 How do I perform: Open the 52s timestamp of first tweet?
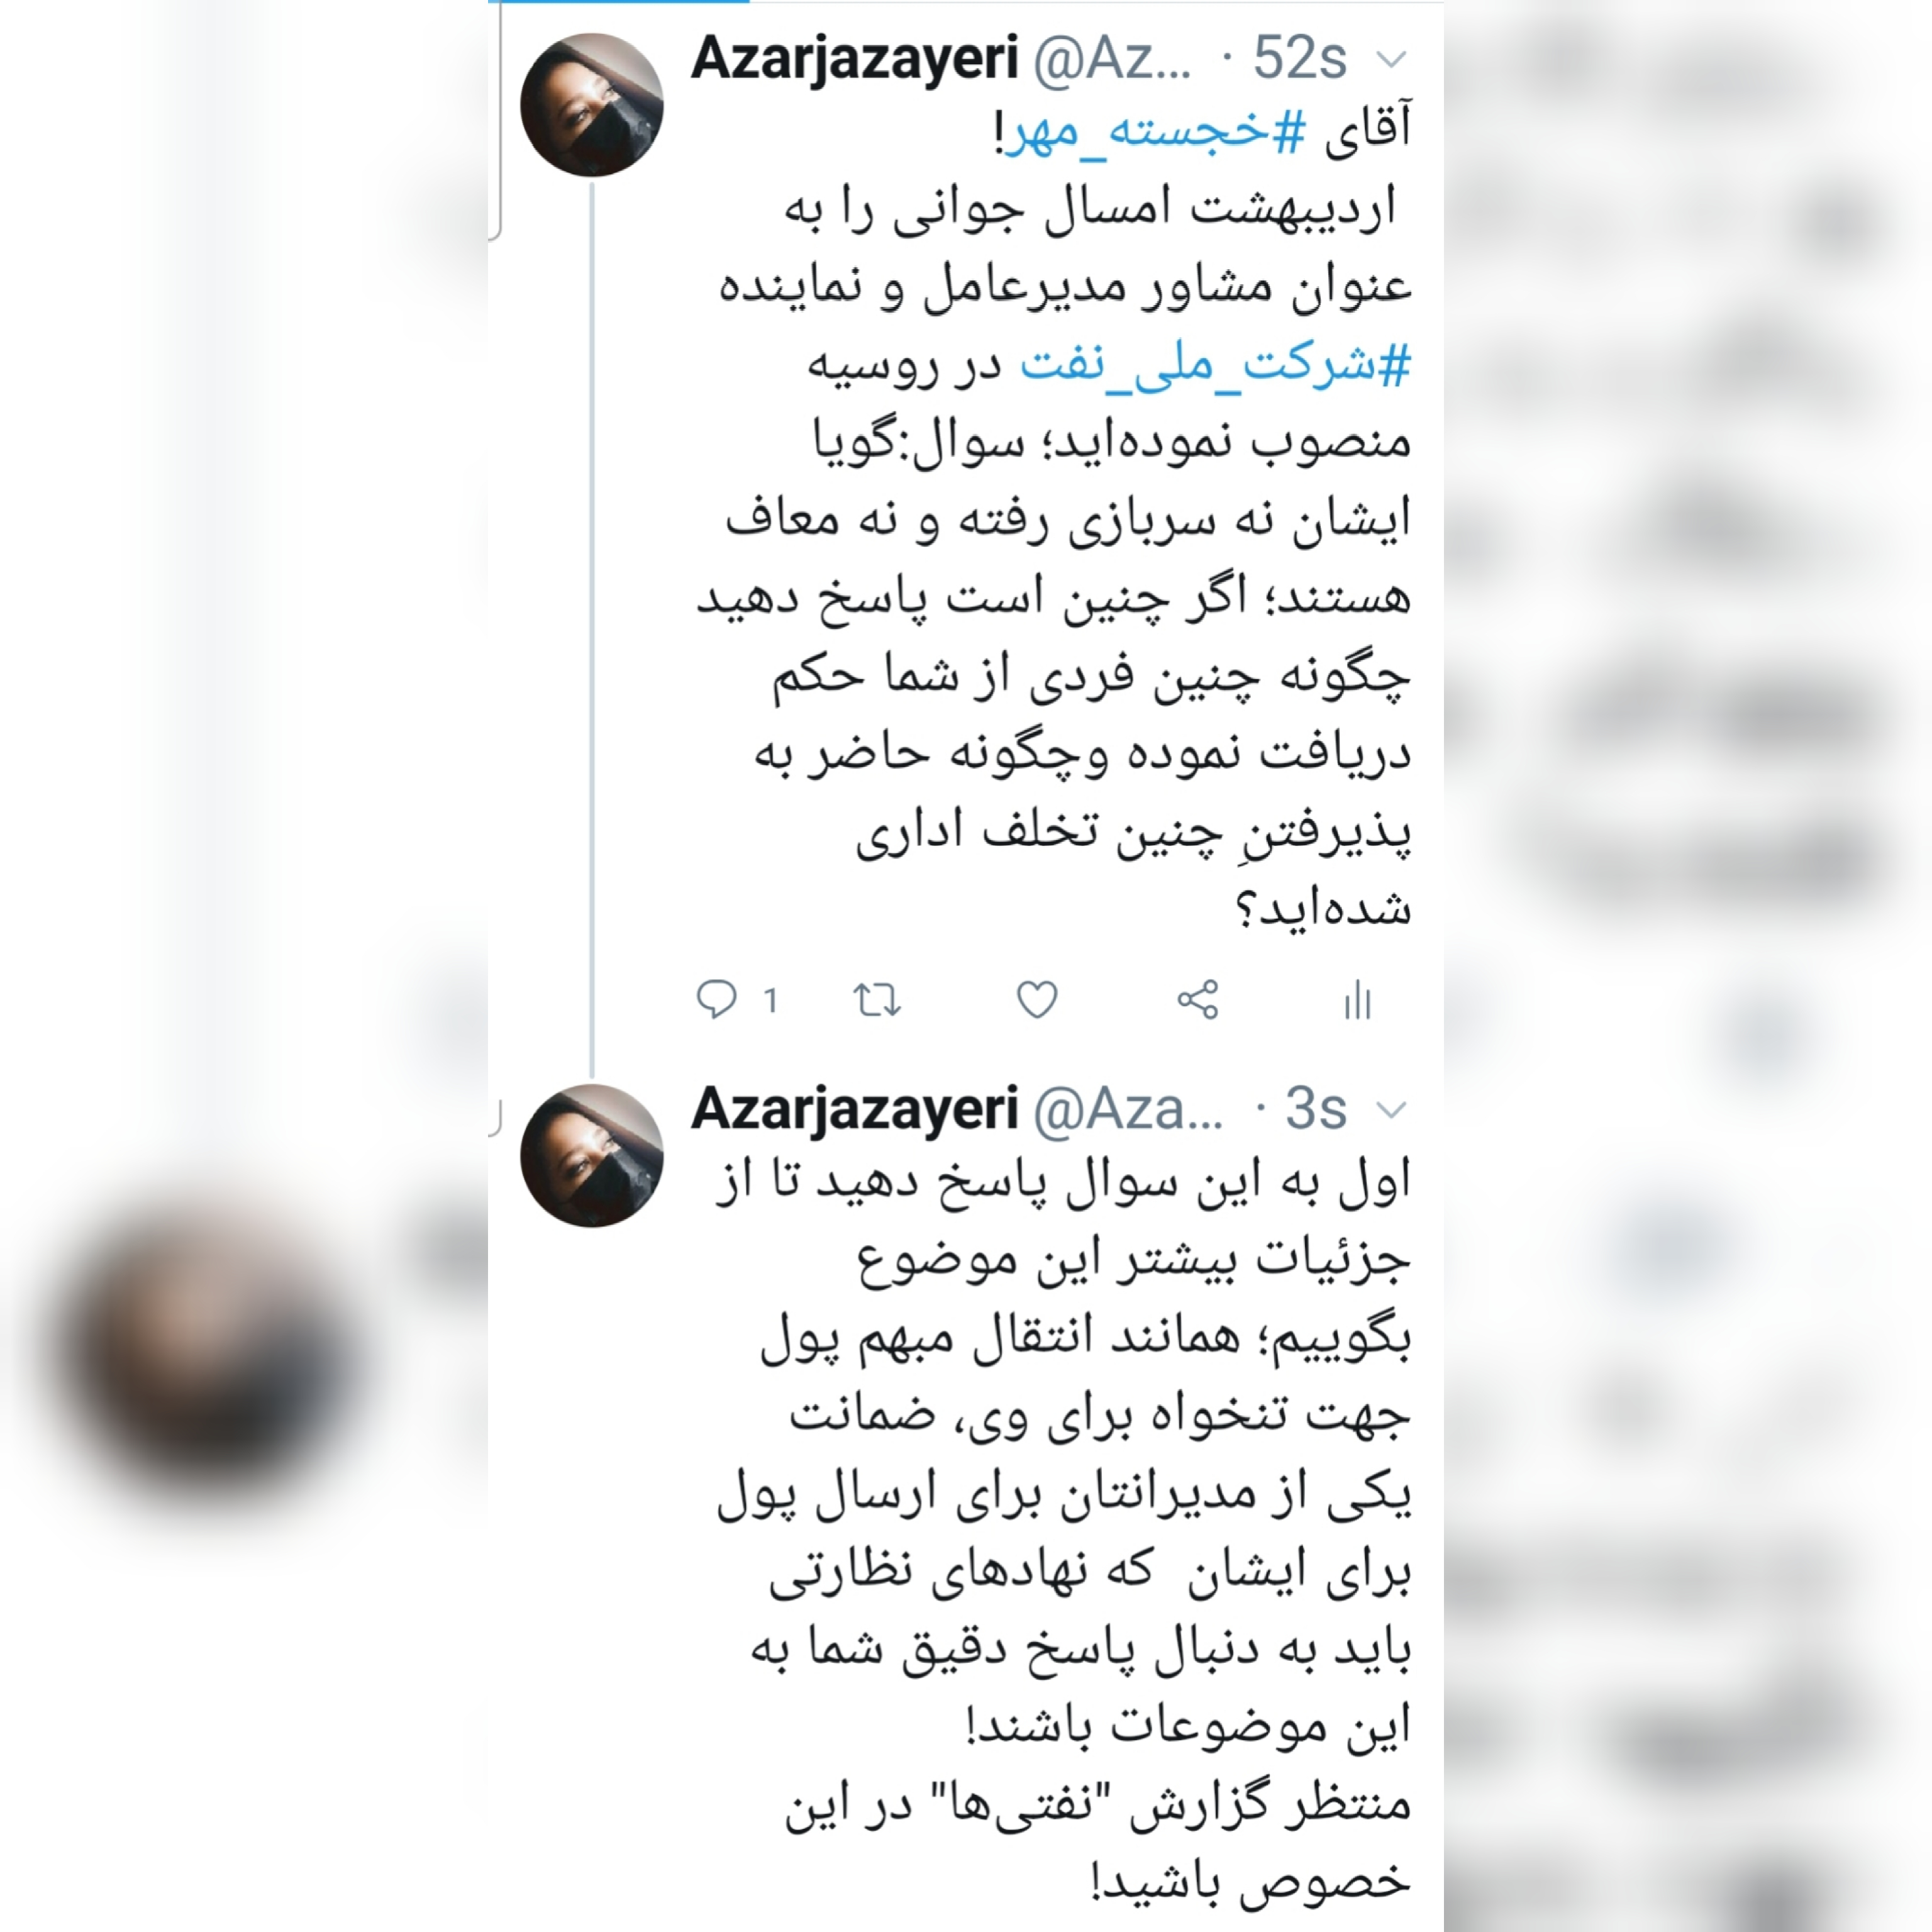[1300, 58]
